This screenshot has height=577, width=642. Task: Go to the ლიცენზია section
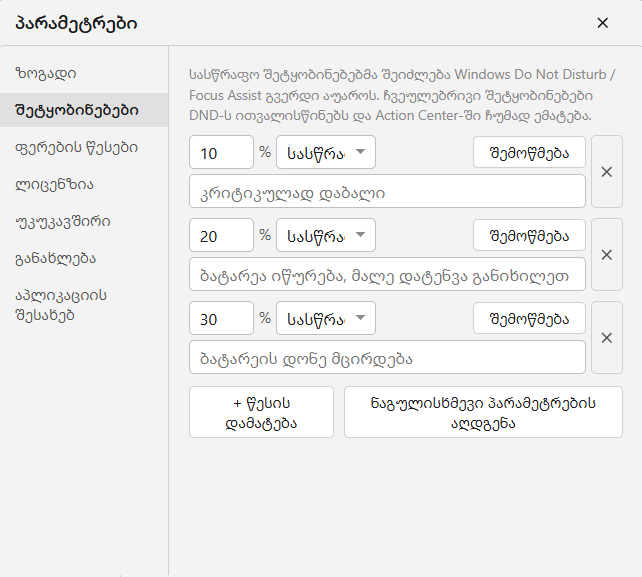pyautogui.click(x=84, y=185)
